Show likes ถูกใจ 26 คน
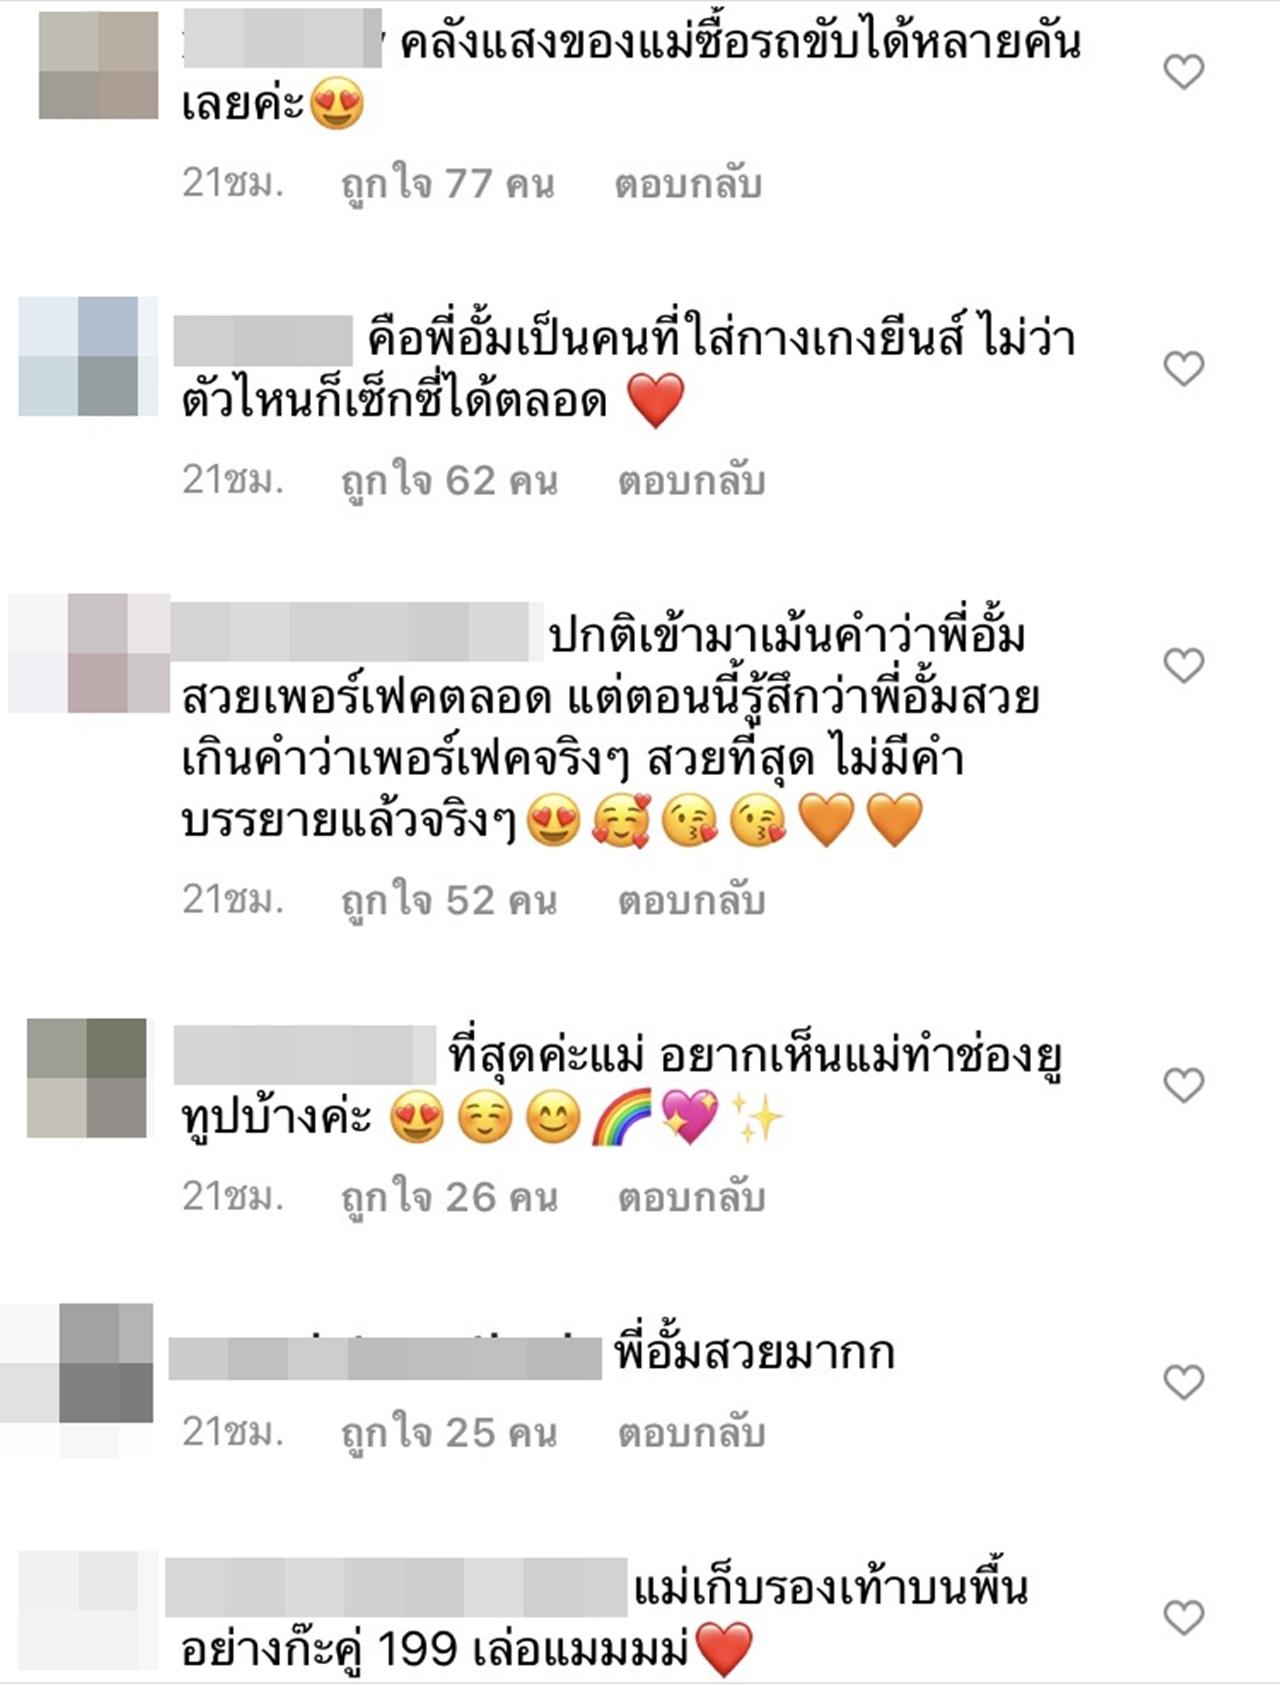The width and height of the screenshot is (1280, 1686). pyautogui.click(x=449, y=1198)
